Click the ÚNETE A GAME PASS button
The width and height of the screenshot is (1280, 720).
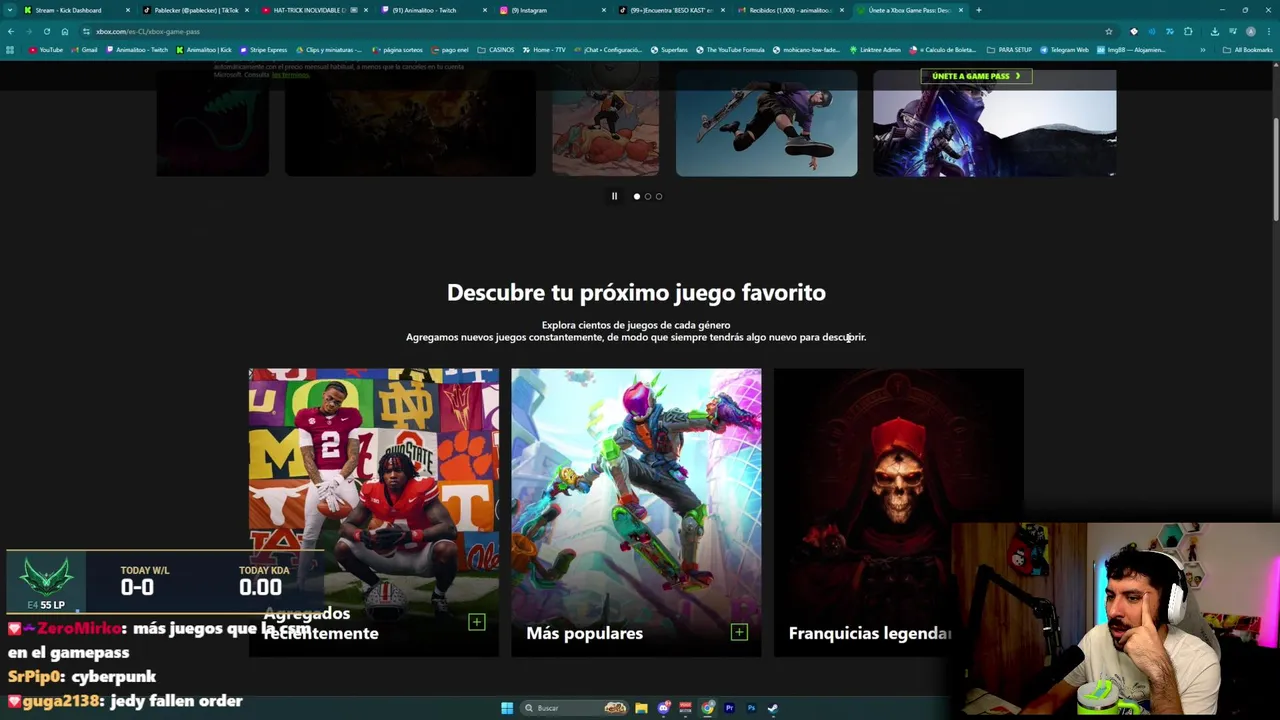tap(976, 76)
